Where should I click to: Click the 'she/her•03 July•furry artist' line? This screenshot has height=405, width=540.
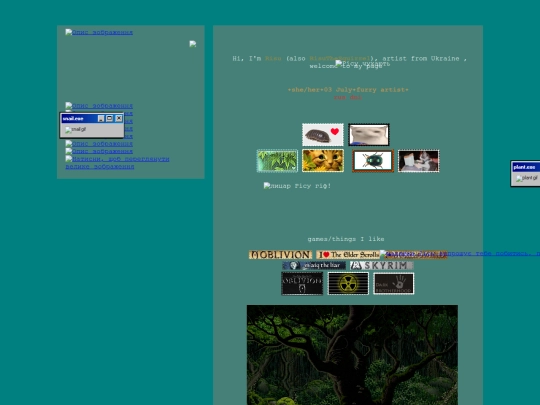coord(348,90)
